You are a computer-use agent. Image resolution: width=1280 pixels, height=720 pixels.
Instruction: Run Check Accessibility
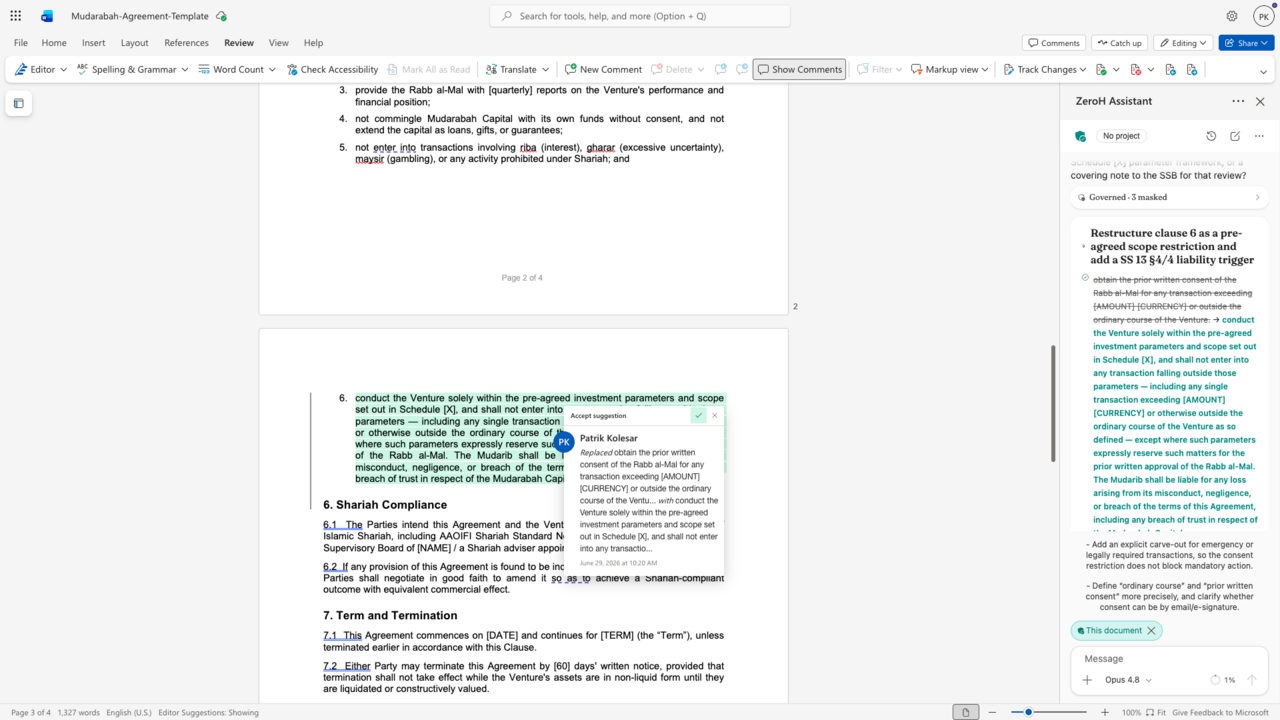[x=332, y=69]
